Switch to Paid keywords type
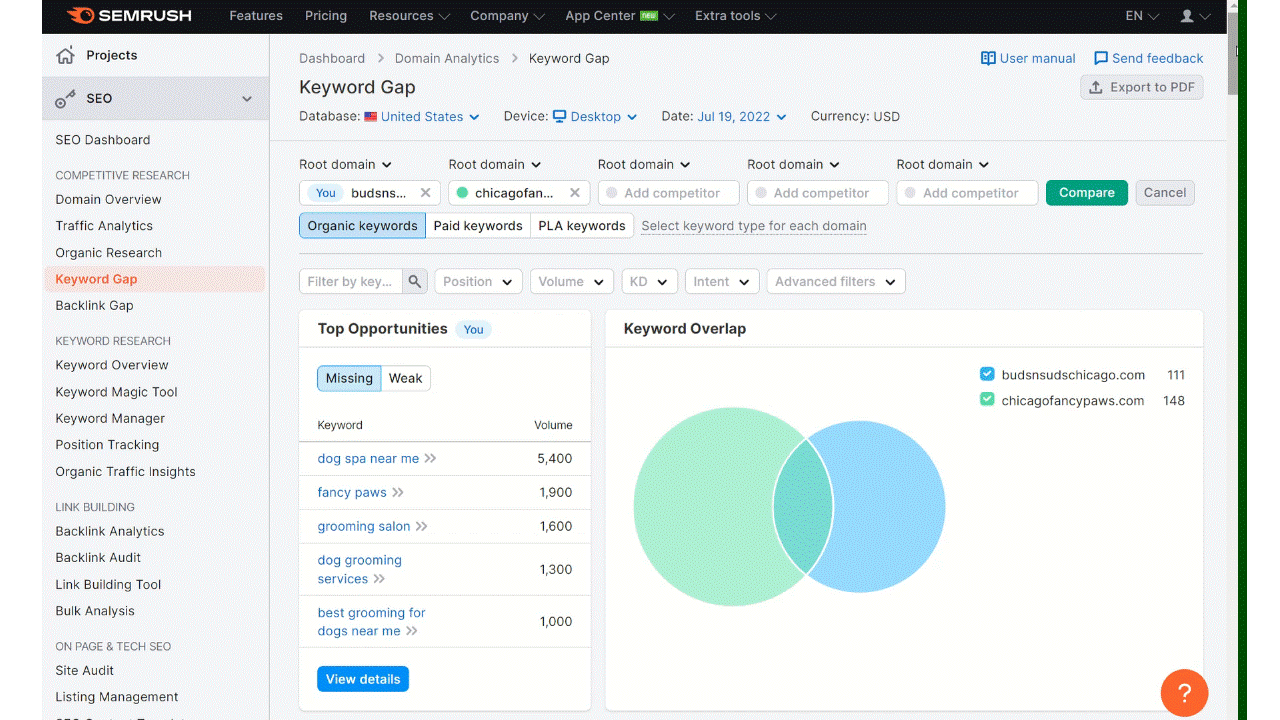The width and height of the screenshot is (1280, 720). pyautogui.click(x=478, y=225)
